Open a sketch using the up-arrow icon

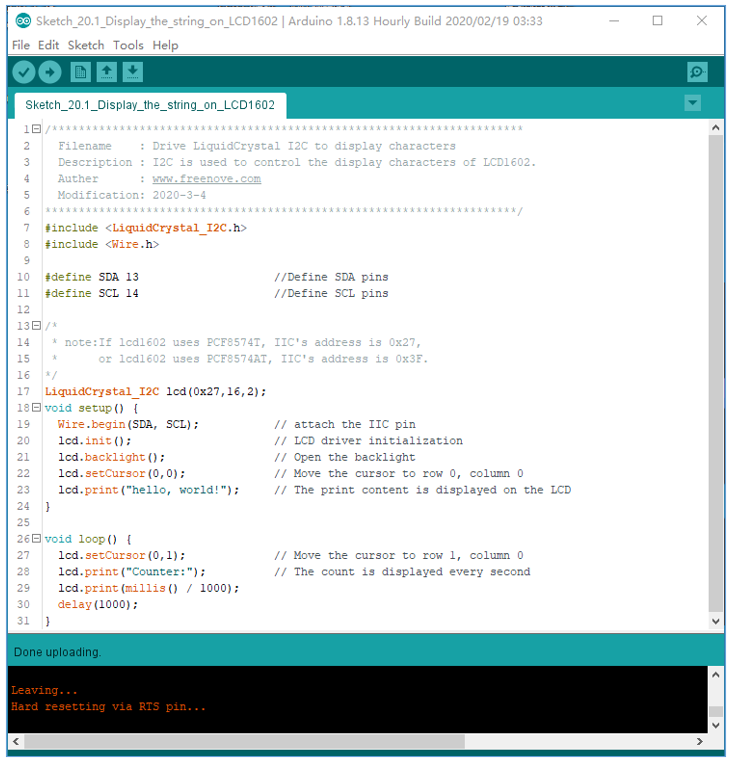(107, 73)
